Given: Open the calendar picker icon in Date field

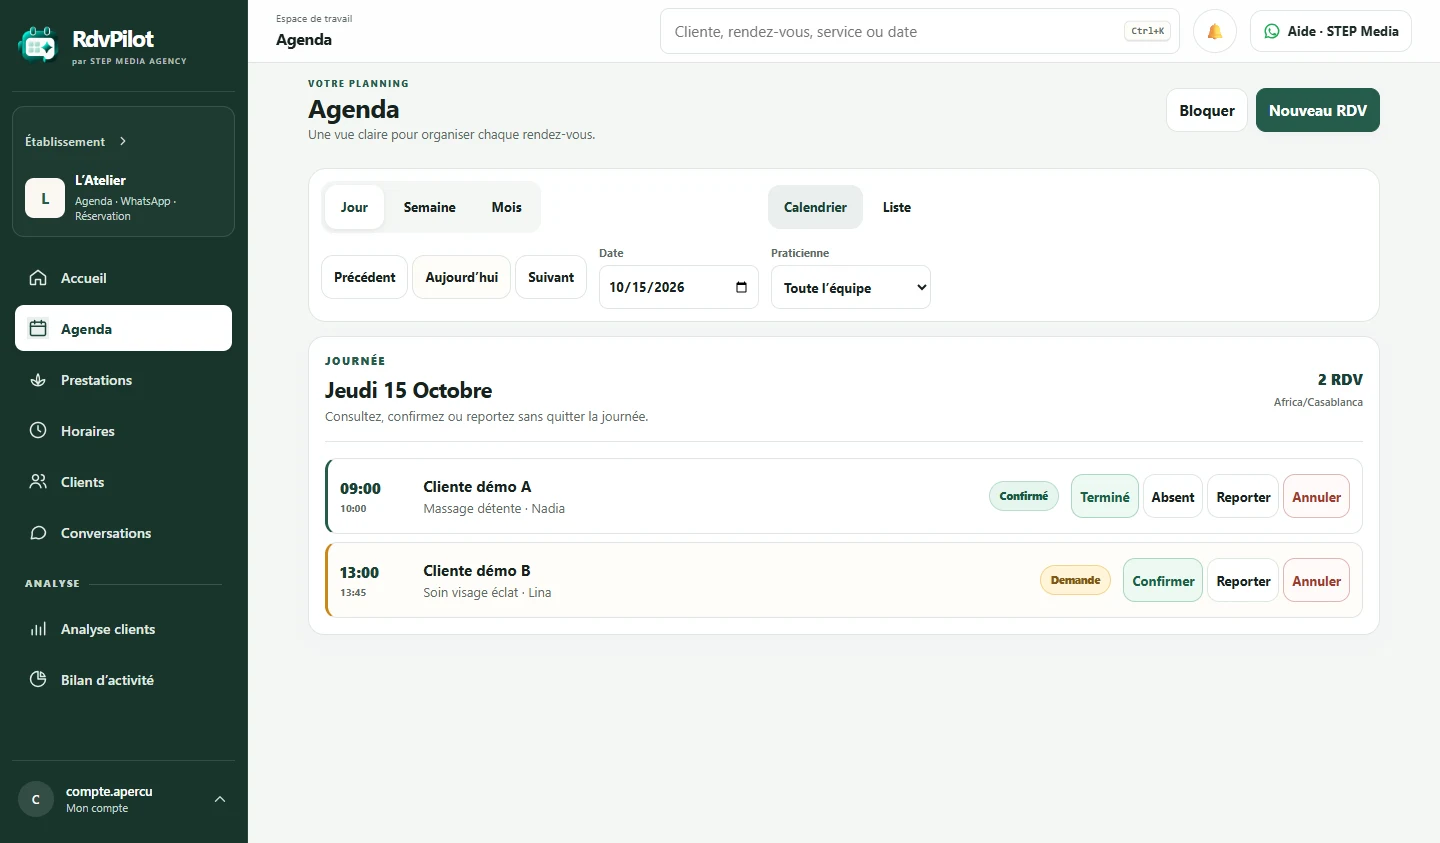Looking at the screenshot, I should tap(741, 287).
